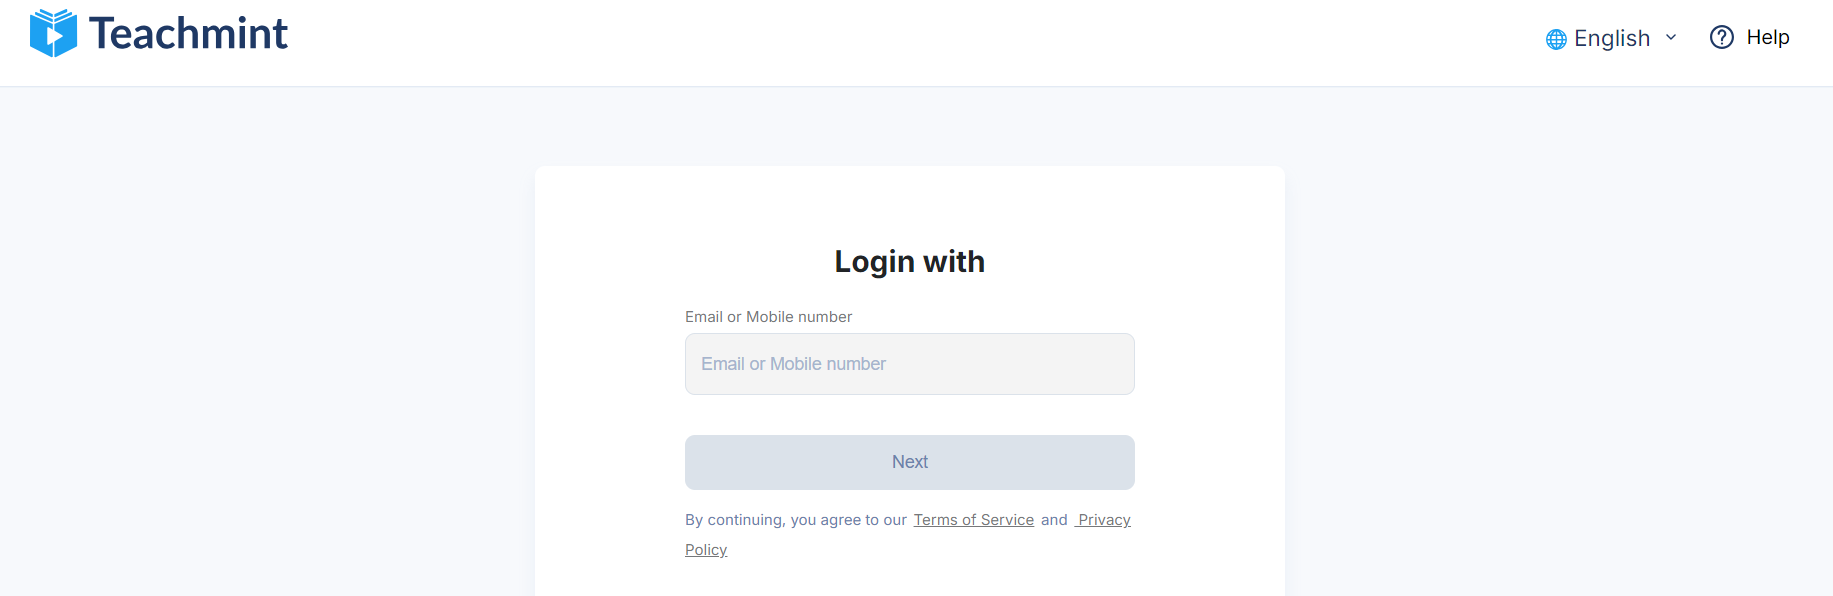This screenshot has width=1833, height=596.
Task: Click the placeholder text inside the input box
Action: pyautogui.click(x=793, y=364)
